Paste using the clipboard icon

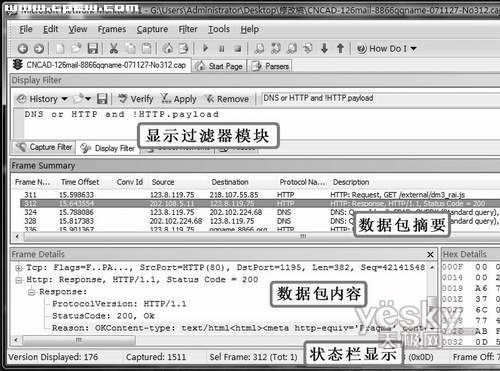click(146, 49)
